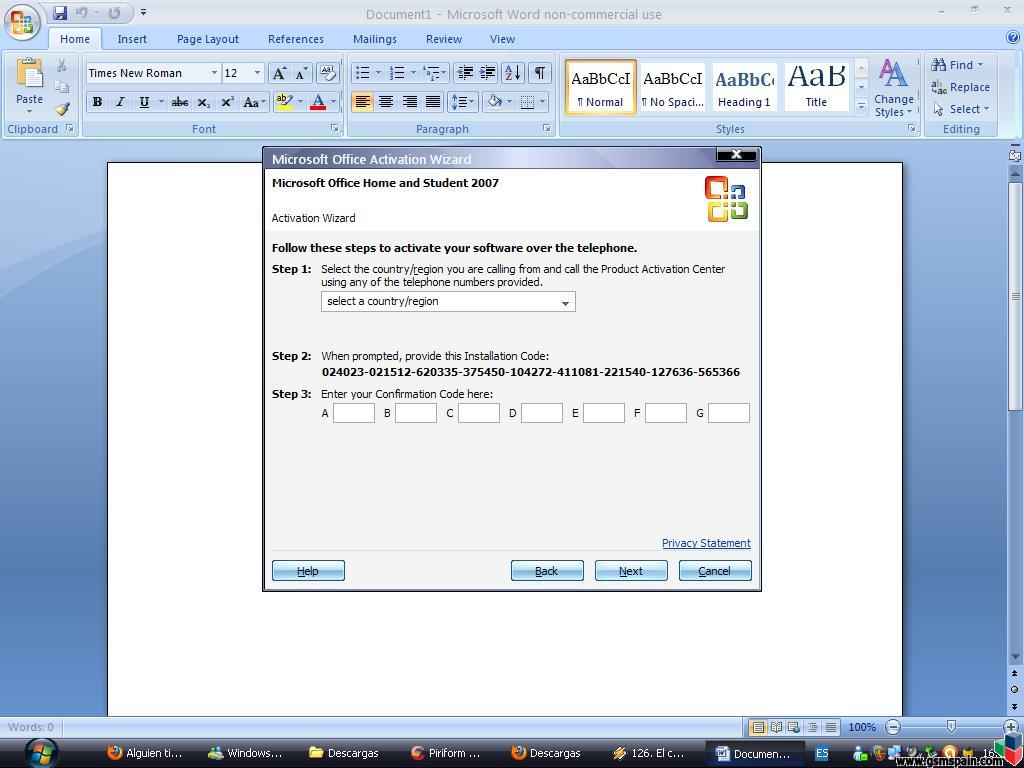Click the zoom slider in status bar
1024x768 pixels.
click(951, 727)
